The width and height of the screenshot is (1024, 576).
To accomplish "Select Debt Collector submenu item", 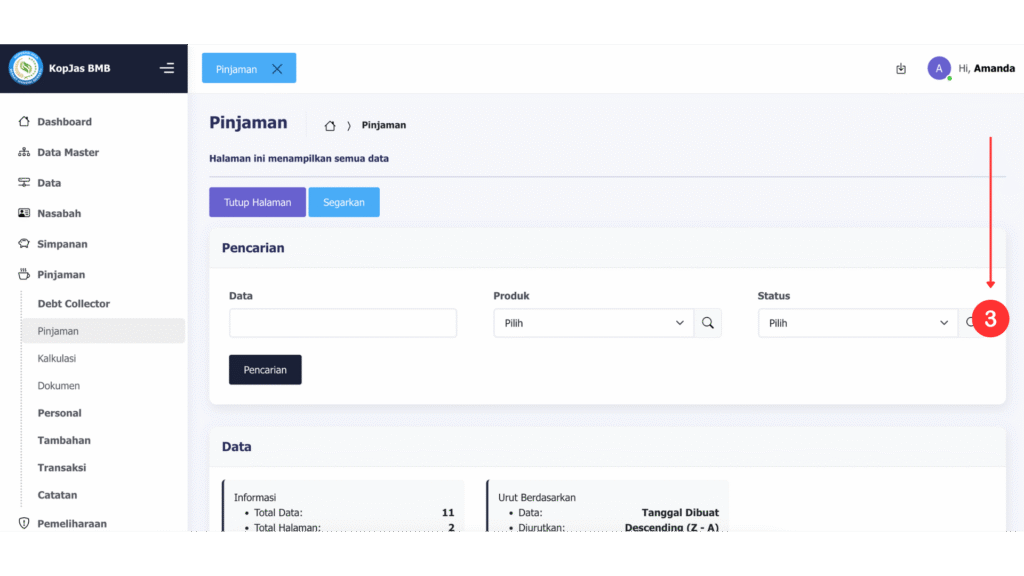I will [x=74, y=304].
